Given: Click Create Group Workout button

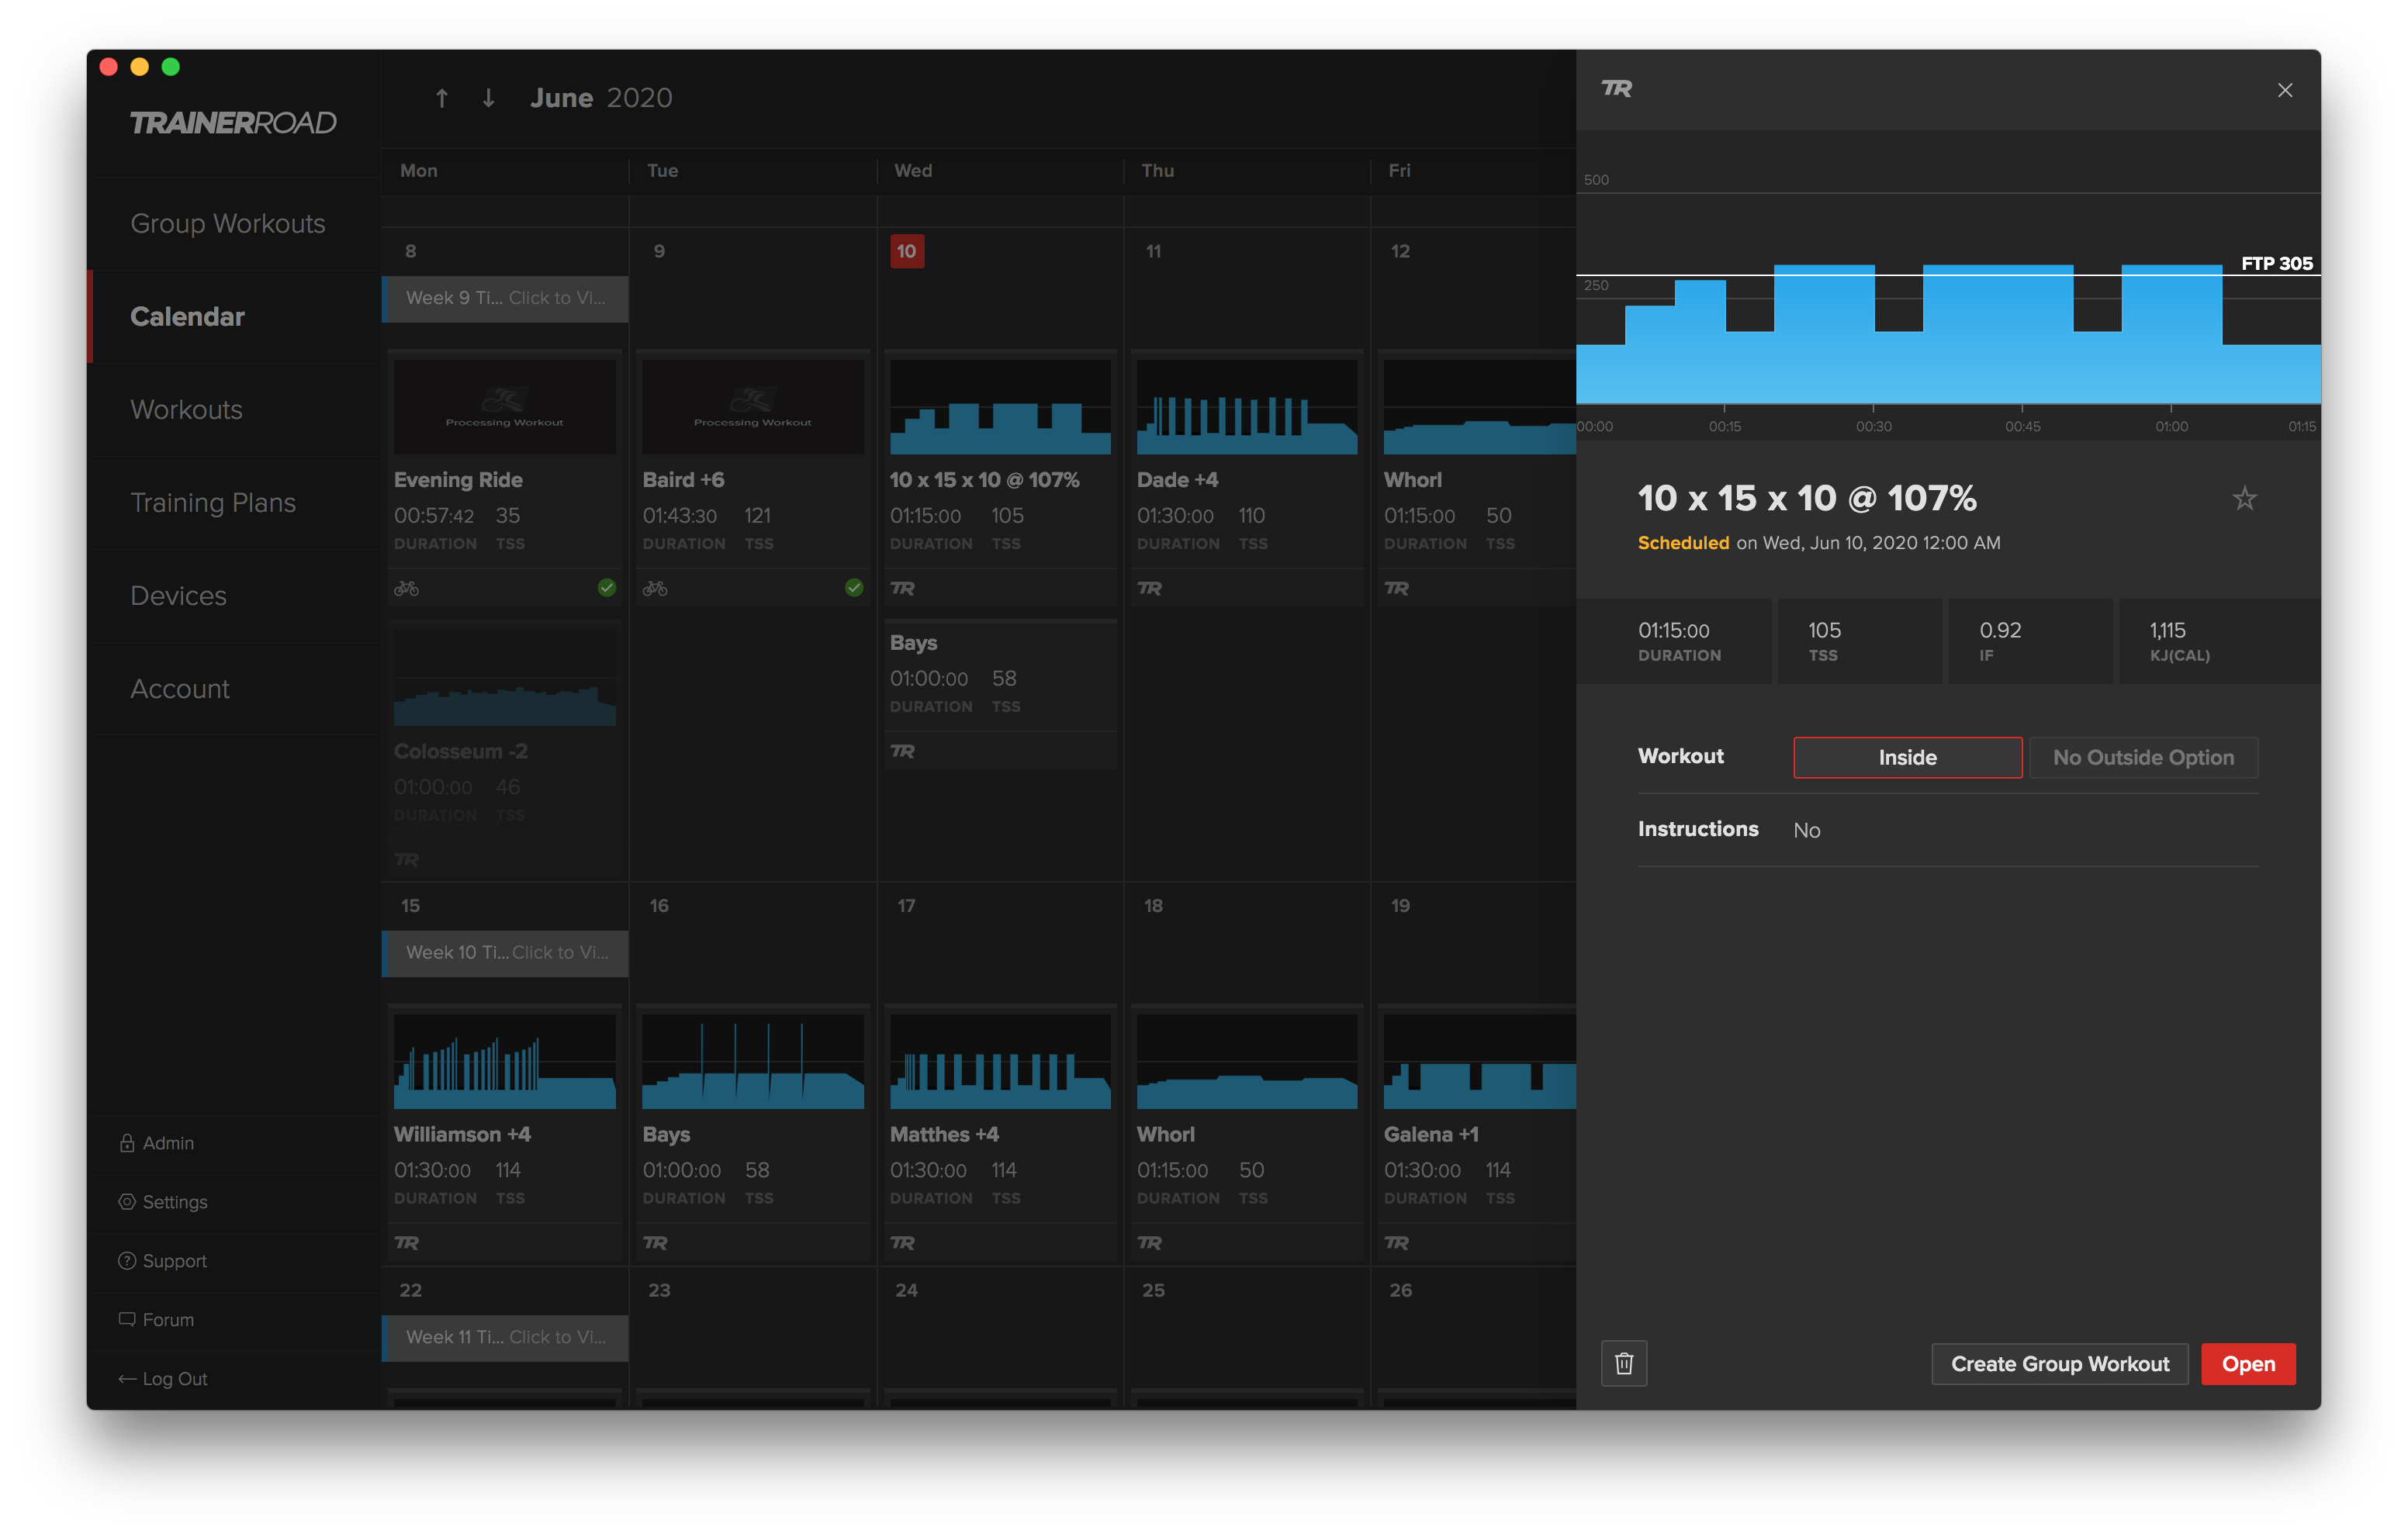Looking at the screenshot, I should click(x=2060, y=1364).
